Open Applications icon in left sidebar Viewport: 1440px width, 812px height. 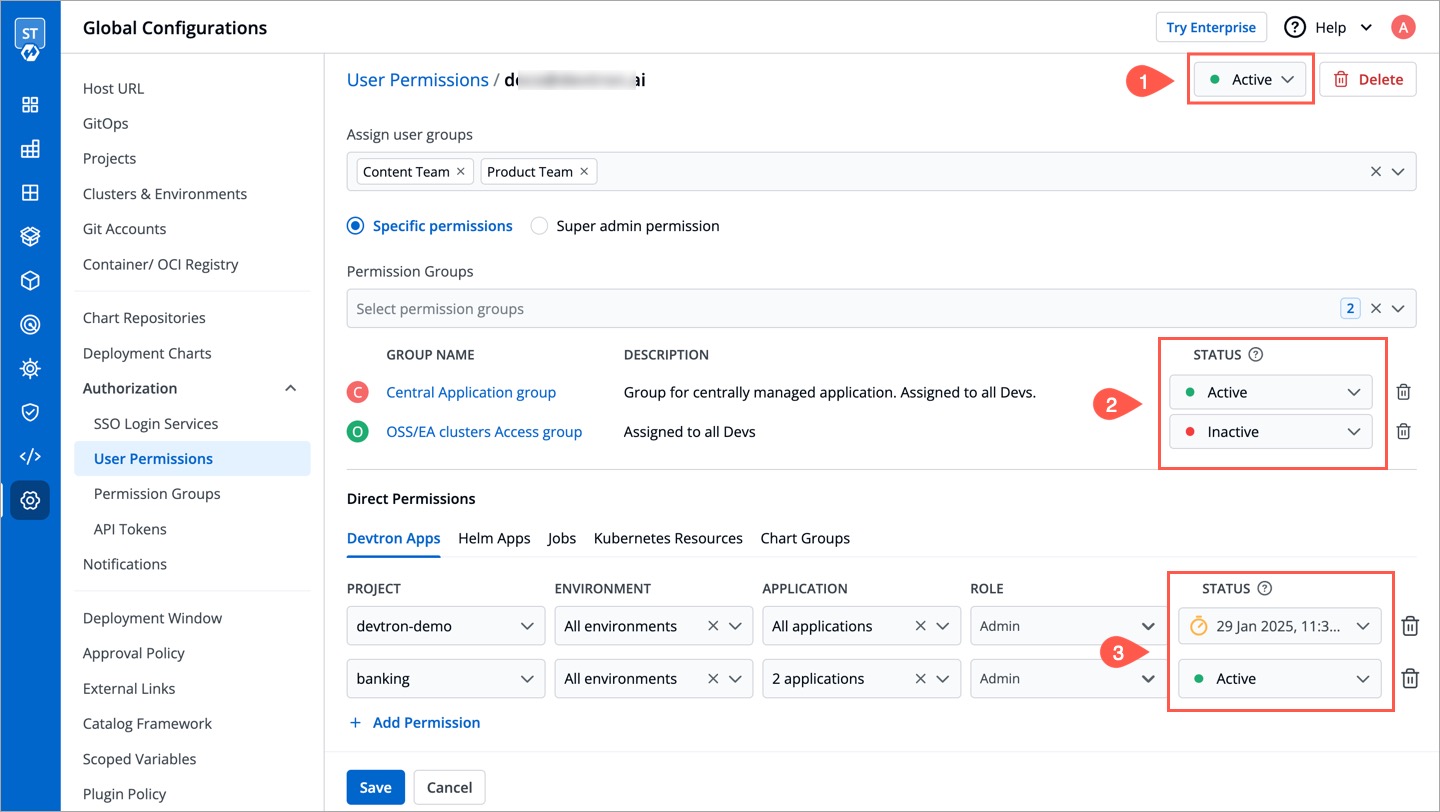click(30, 105)
